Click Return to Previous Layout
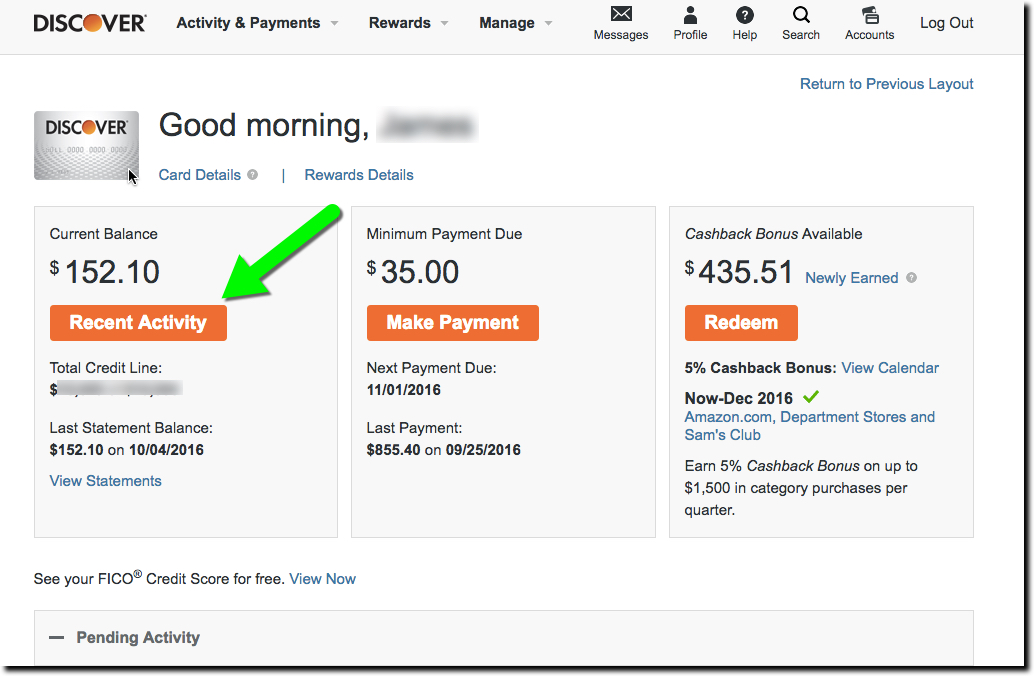 pos(886,84)
